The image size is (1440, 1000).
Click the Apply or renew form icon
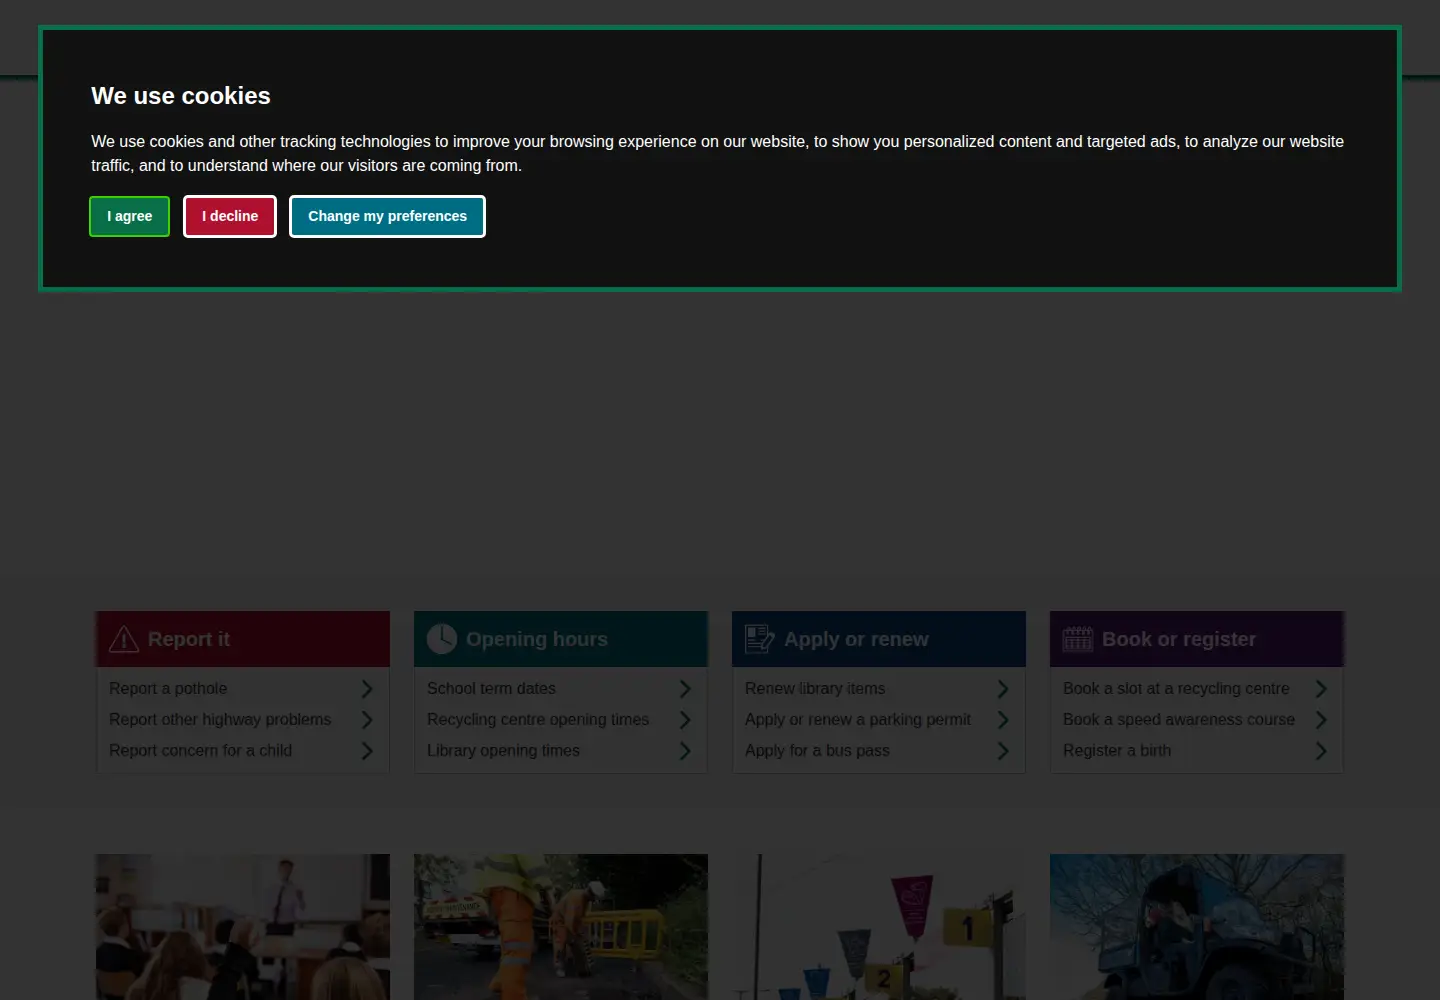click(x=760, y=639)
